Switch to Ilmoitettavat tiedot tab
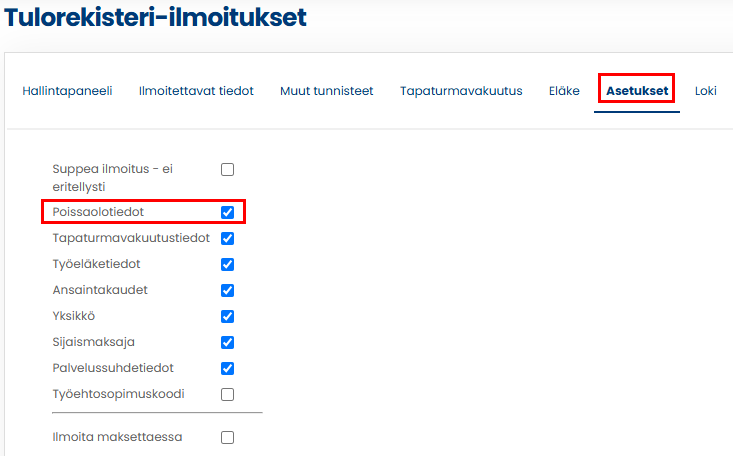This screenshot has width=733, height=456. (x=196, y=91)
